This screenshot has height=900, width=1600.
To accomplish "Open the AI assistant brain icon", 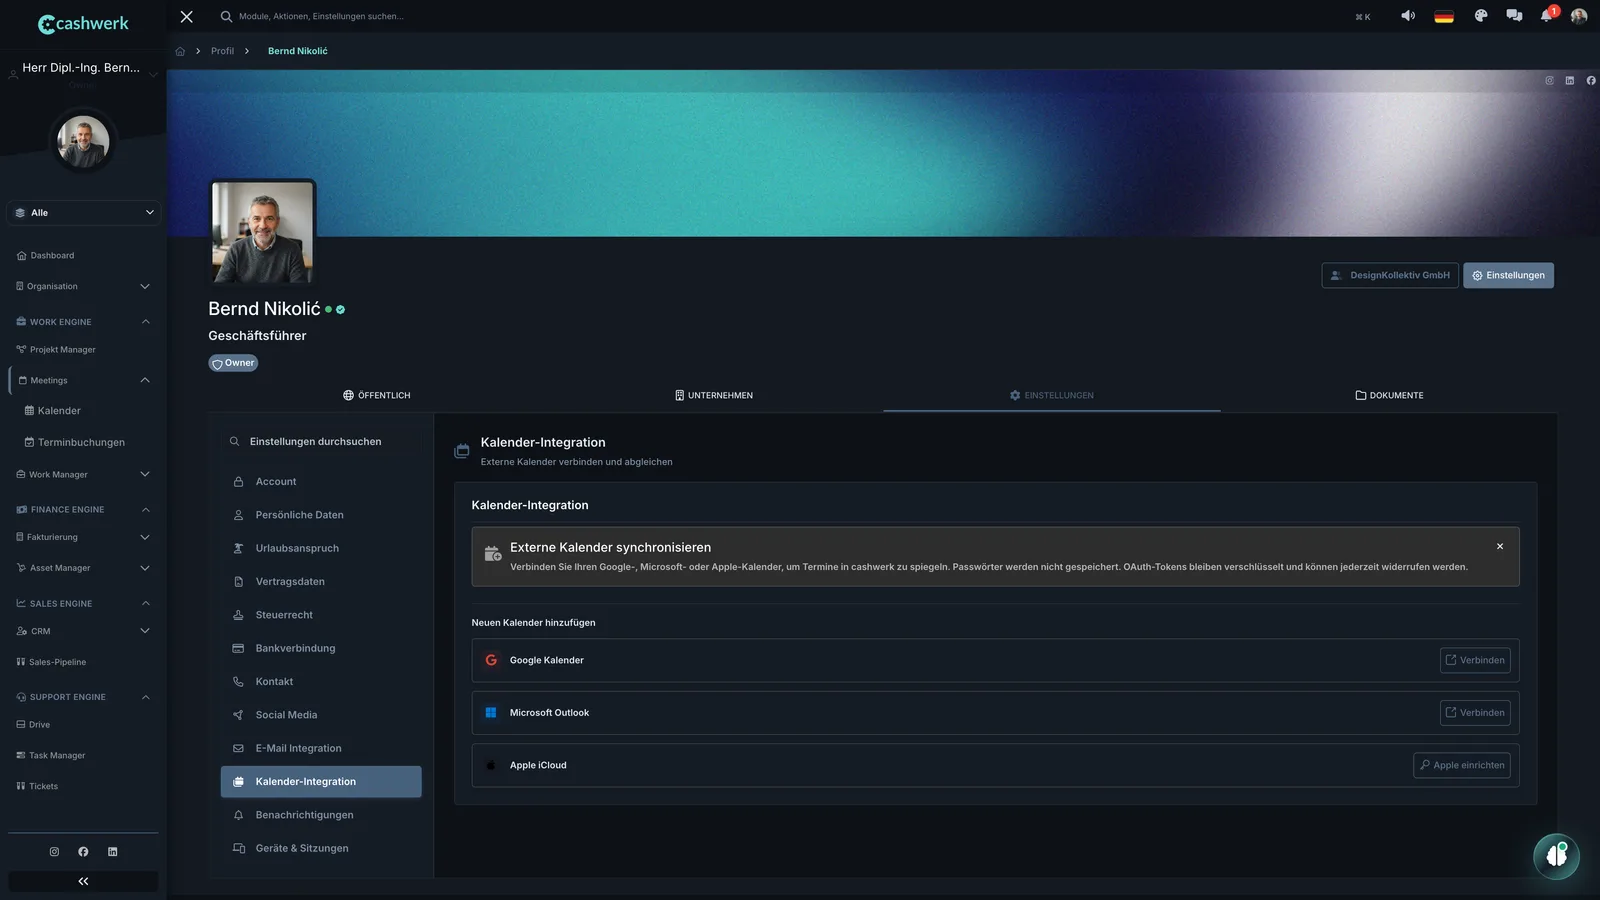I will click(1556, 856).
